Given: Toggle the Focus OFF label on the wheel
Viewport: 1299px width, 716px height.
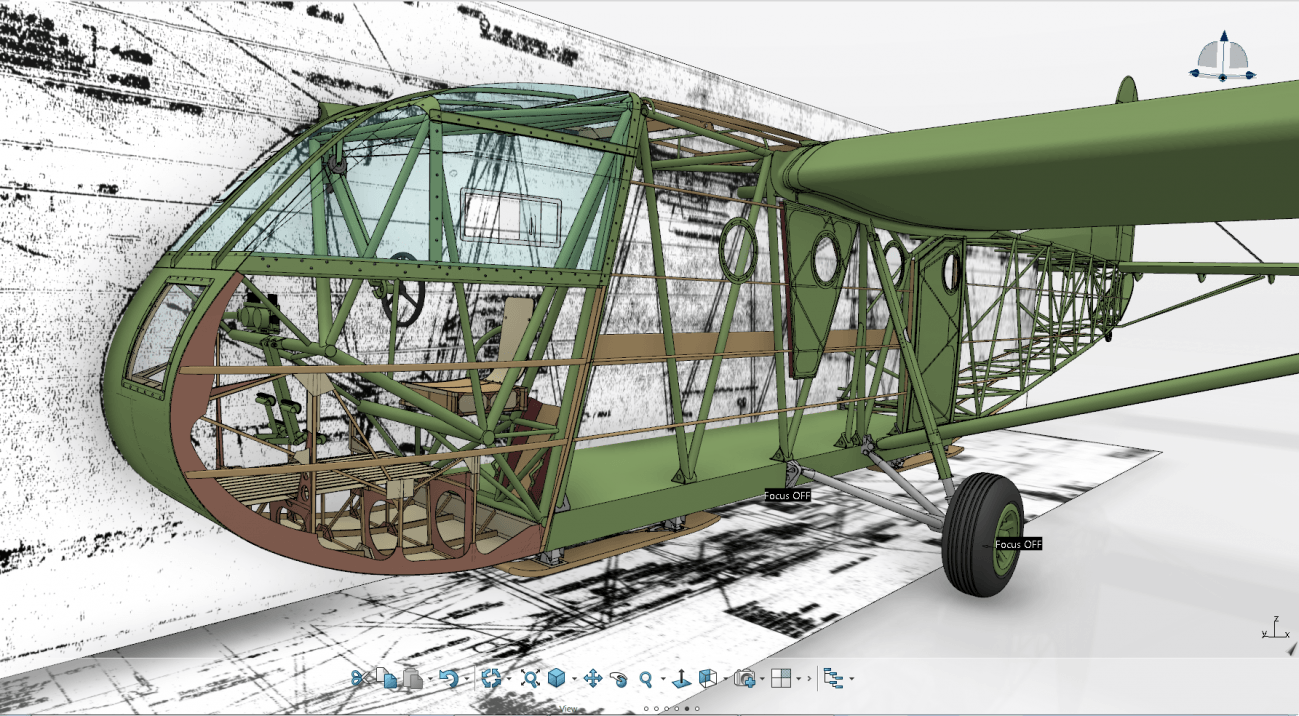Looking at the screenshot, I should (x=1018, y=544).
